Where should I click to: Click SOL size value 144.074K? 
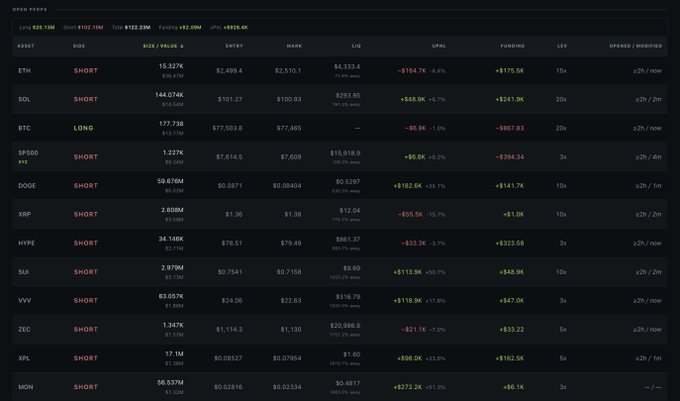[x=169, y=95]
